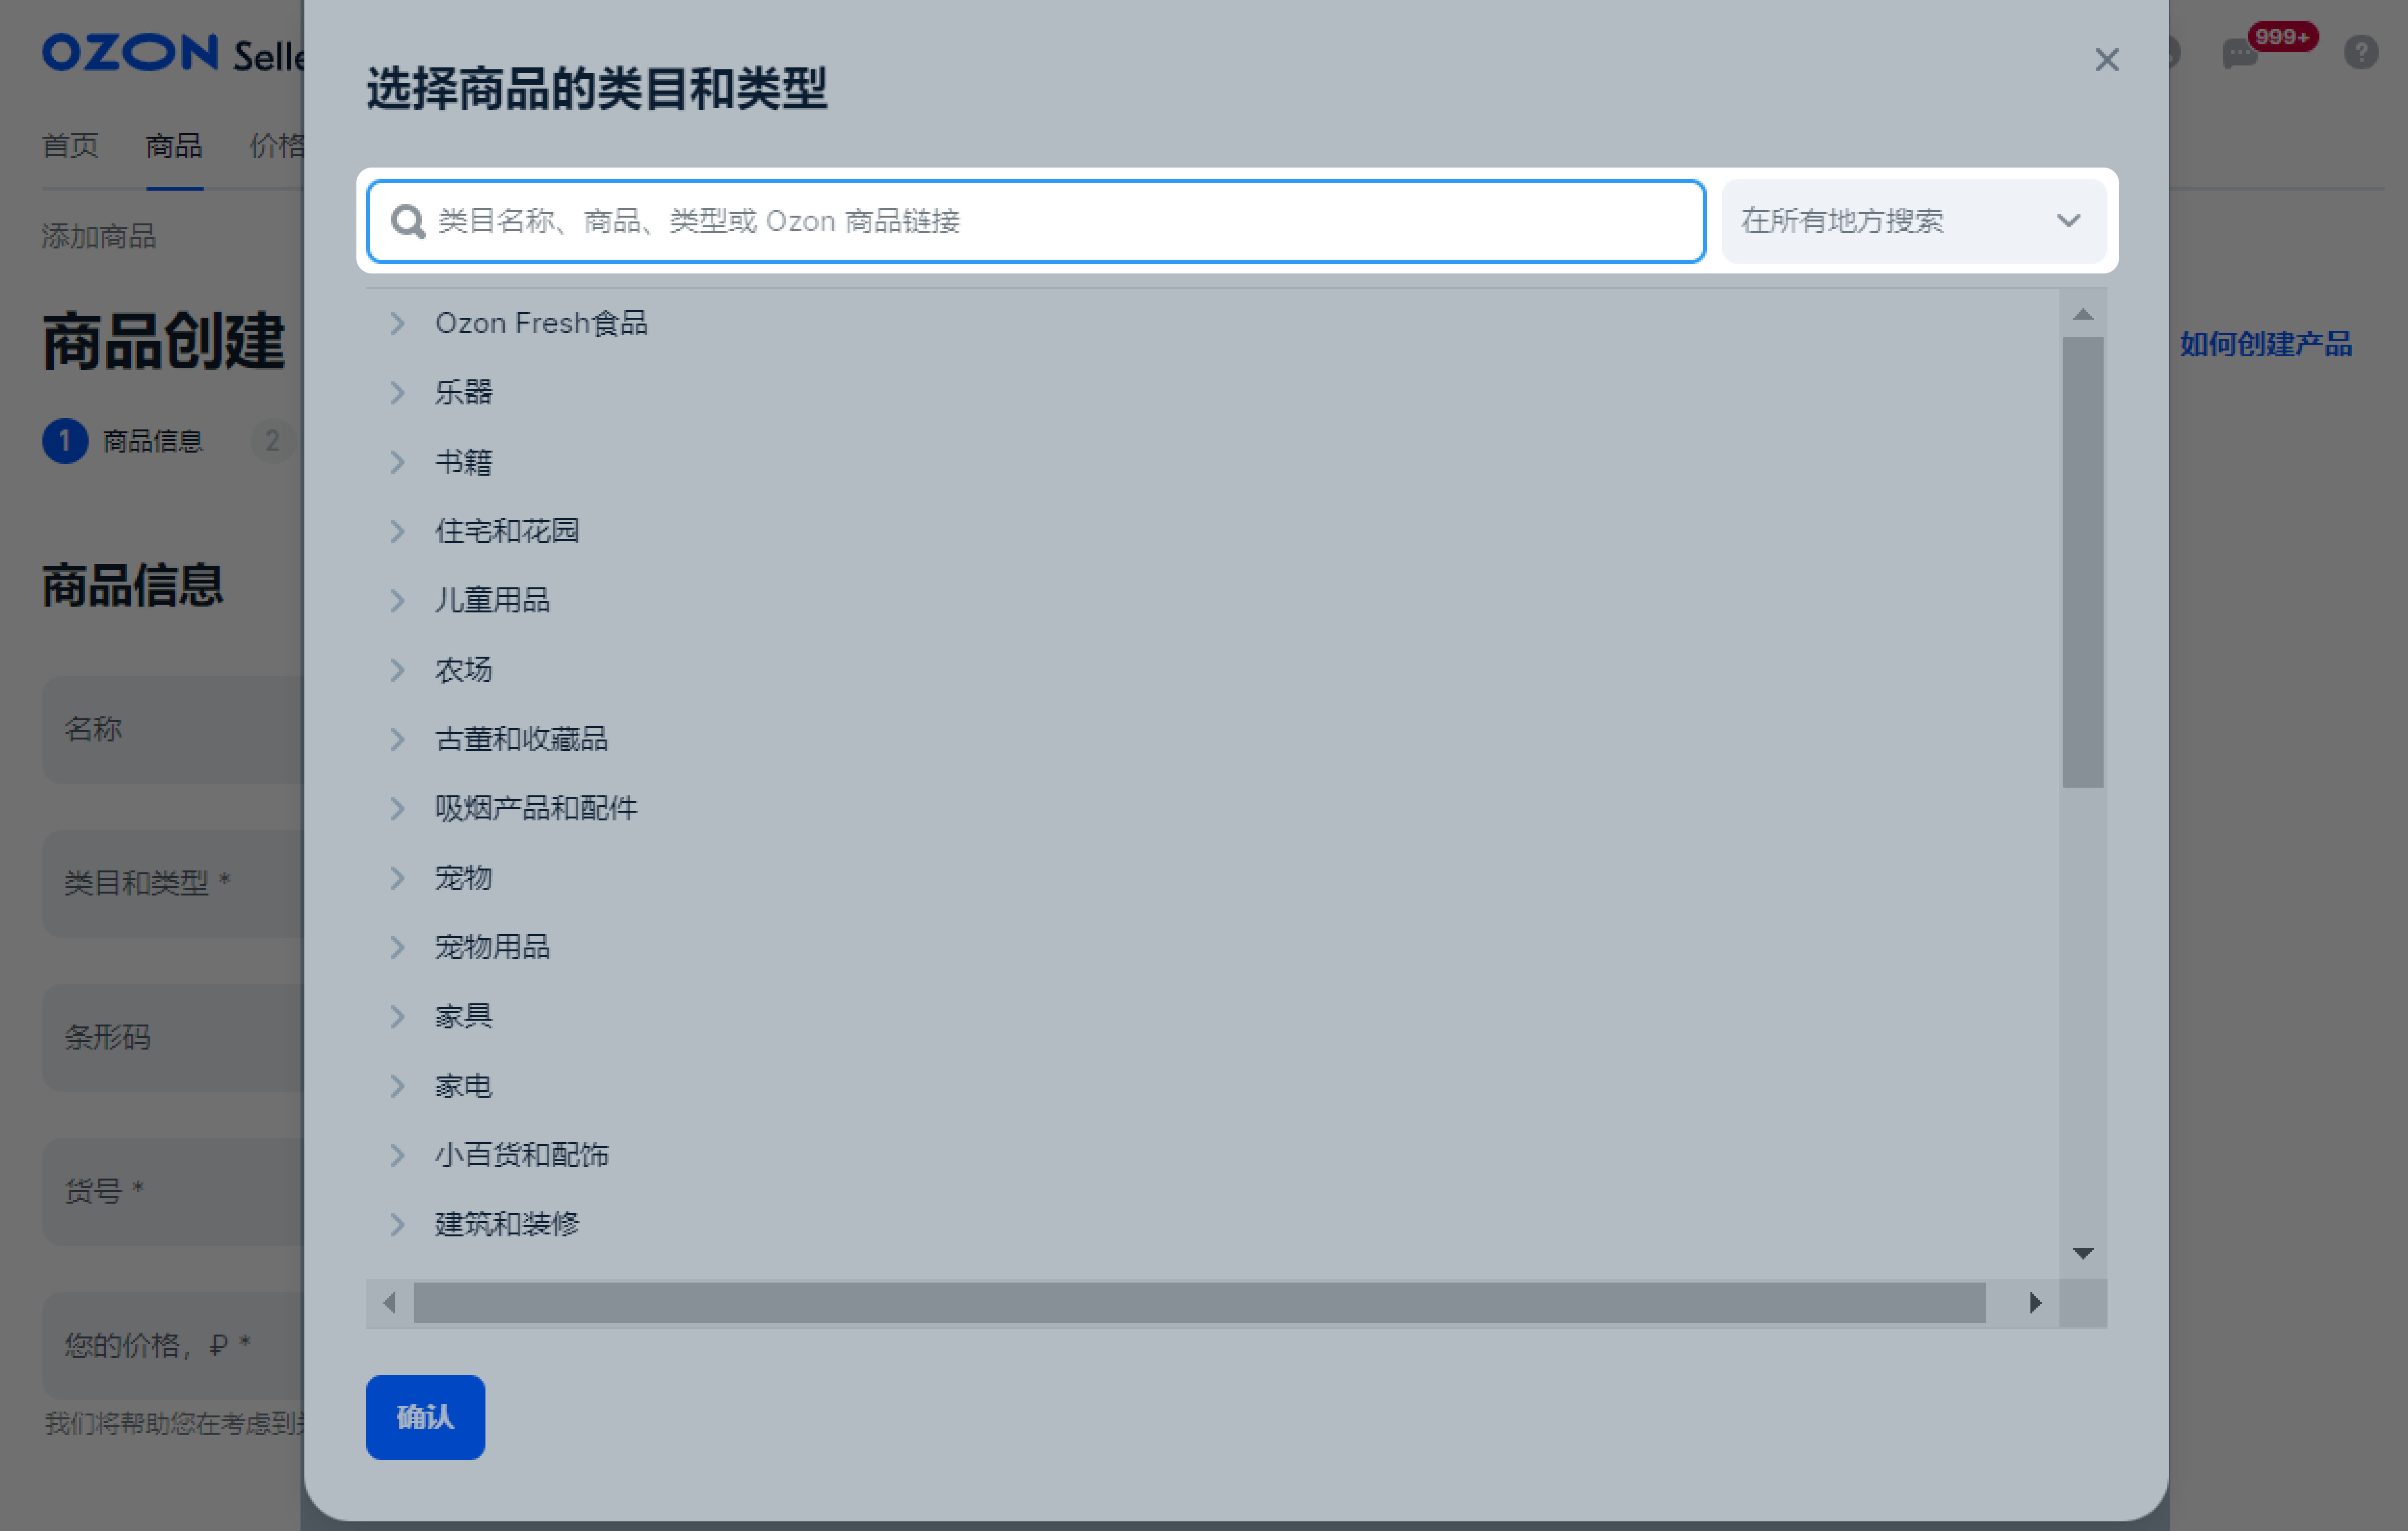Expand the 儿童用品 category chevron
The width and height of the screenshot is (2408, 1531).
(x=397, y=600)
